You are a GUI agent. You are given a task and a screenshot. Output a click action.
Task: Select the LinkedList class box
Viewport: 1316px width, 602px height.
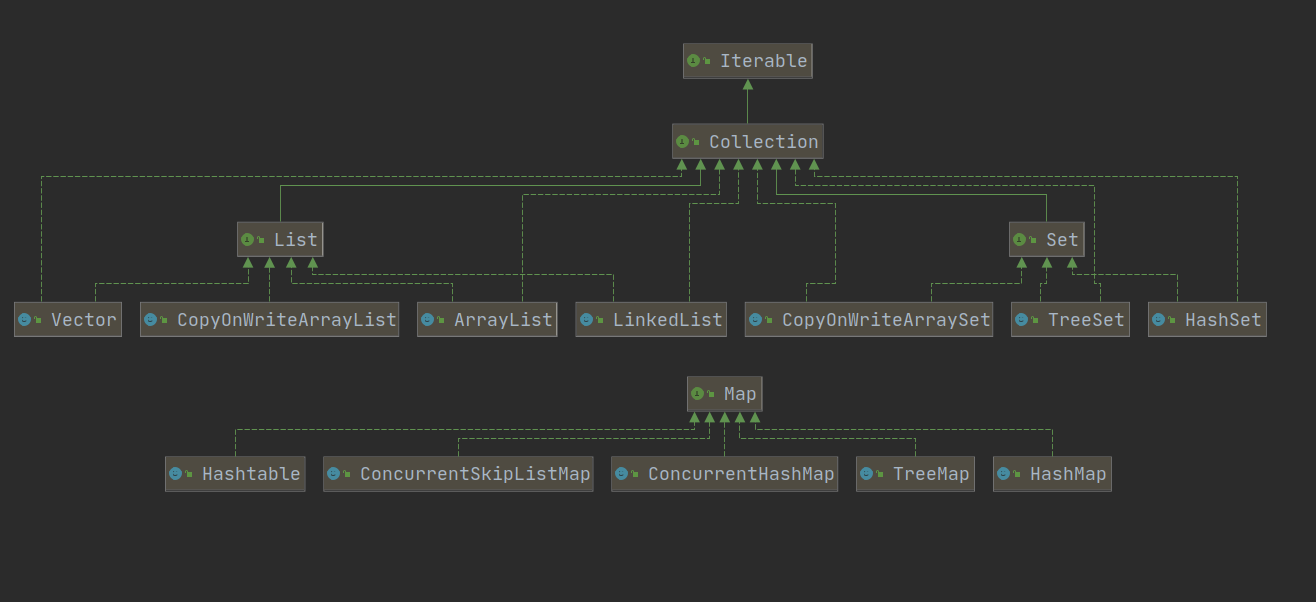tap(653, 320)
